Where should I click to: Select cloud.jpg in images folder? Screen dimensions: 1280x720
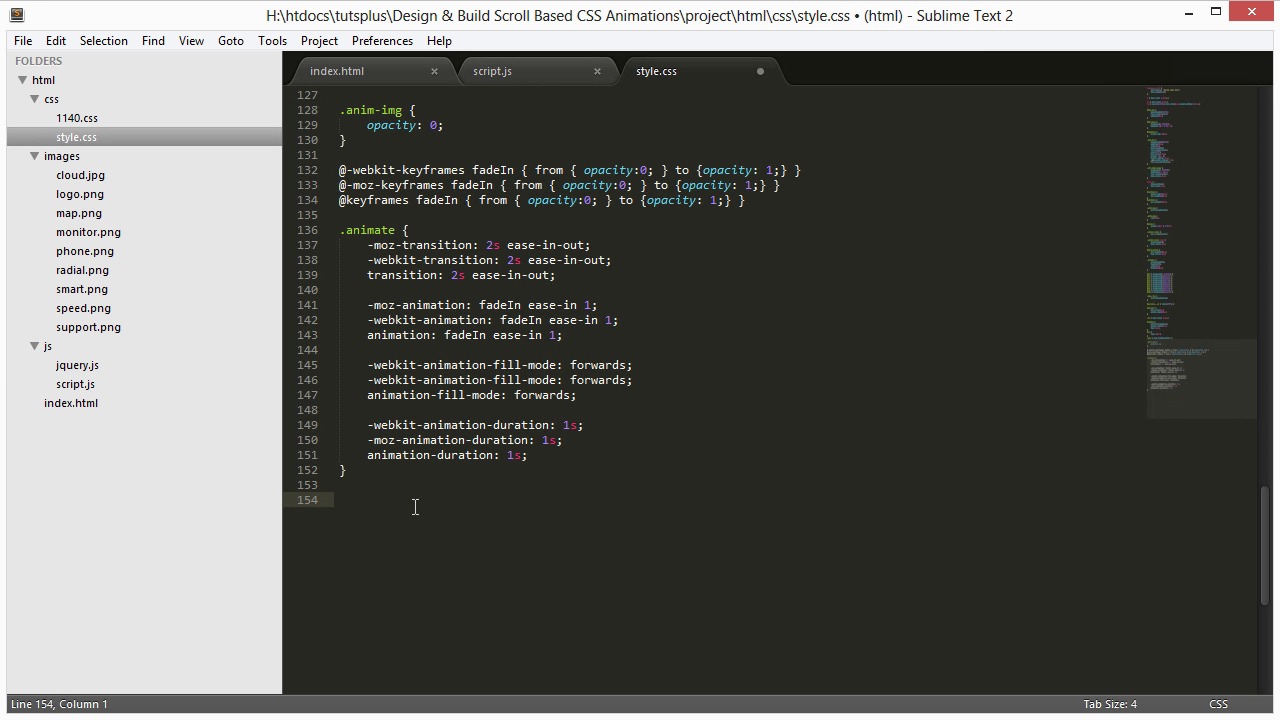tap(80, 175)
